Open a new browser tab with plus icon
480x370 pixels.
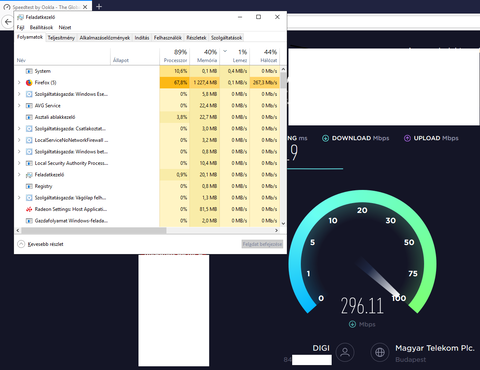tap(99, 6)
